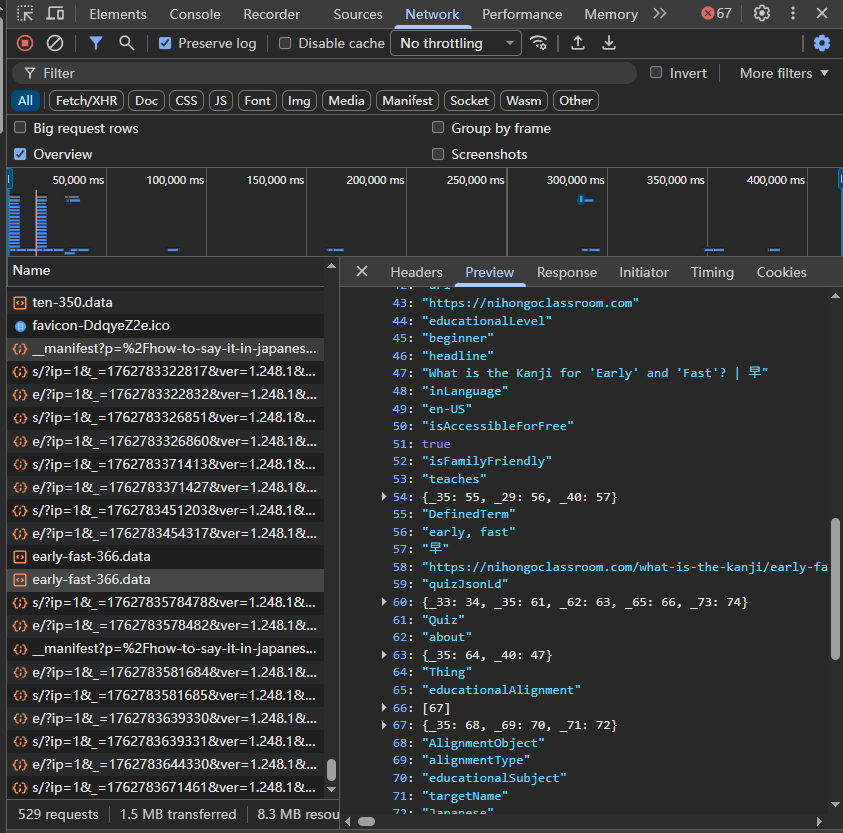Filter requests by Fetch/XHR type
The width and height of the screenshot is (843, 833).
point(86,100)
